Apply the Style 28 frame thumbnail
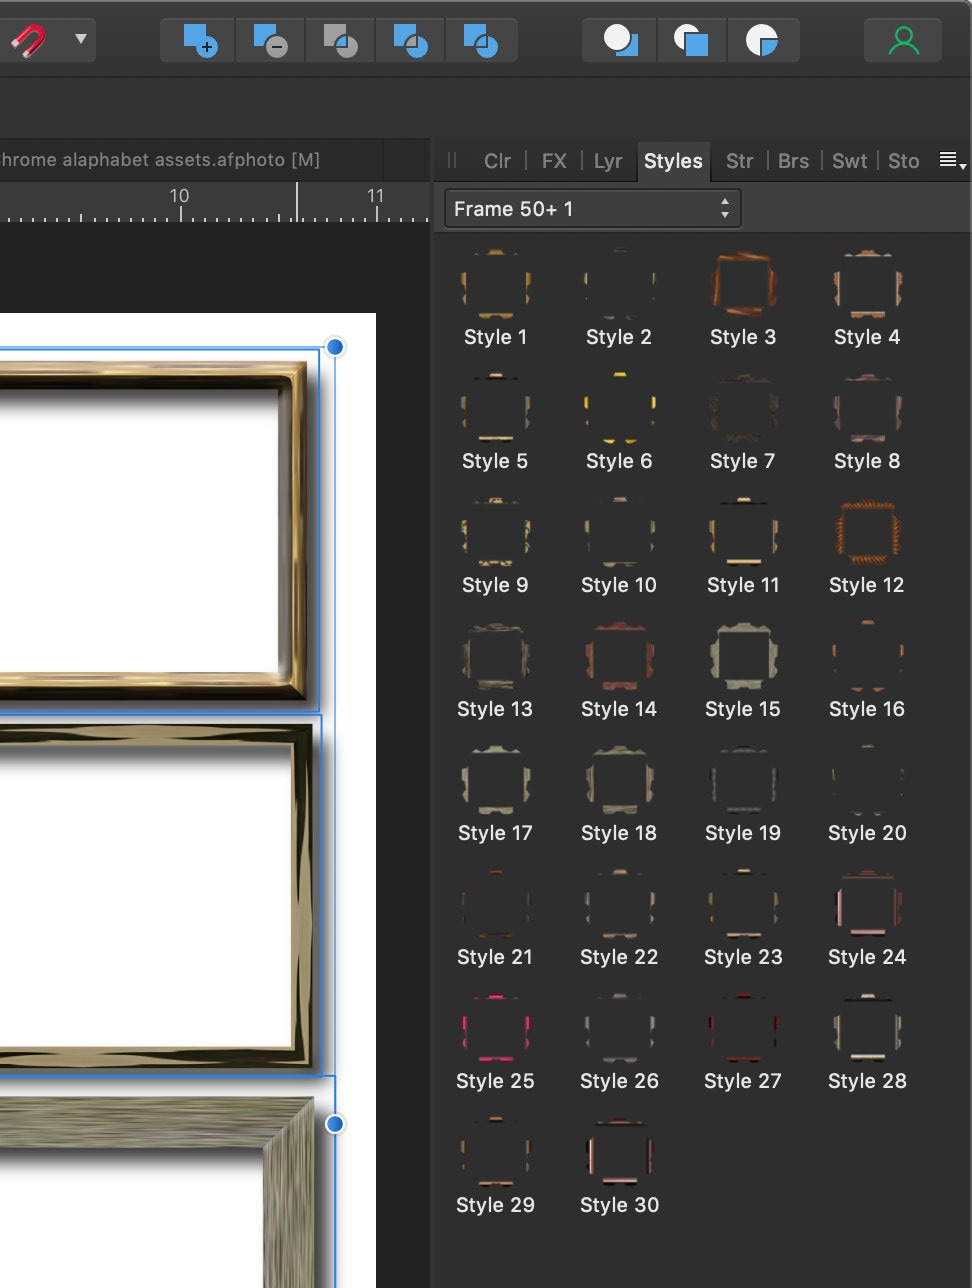The height and width of the screenshot is (1288, 972). pos(867,1028)
